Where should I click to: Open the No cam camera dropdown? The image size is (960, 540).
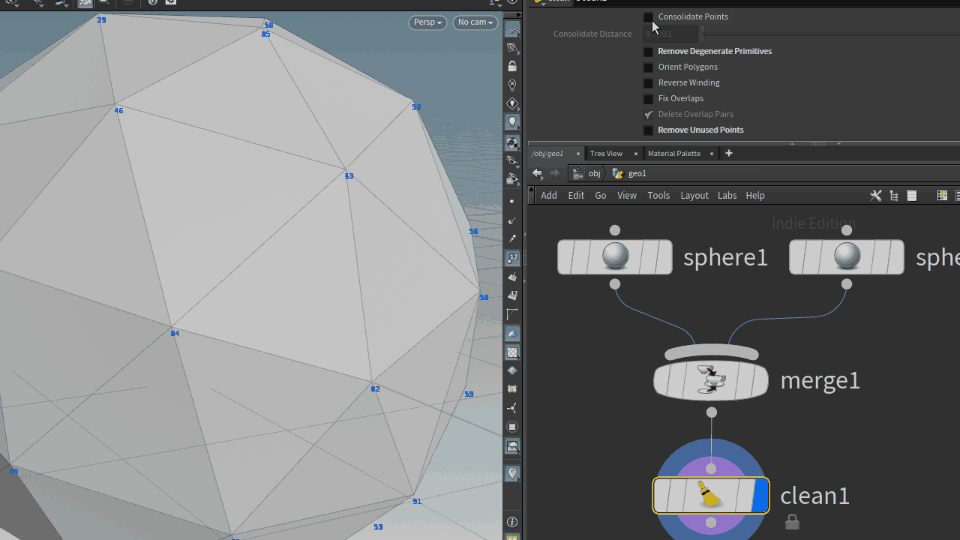474,22
